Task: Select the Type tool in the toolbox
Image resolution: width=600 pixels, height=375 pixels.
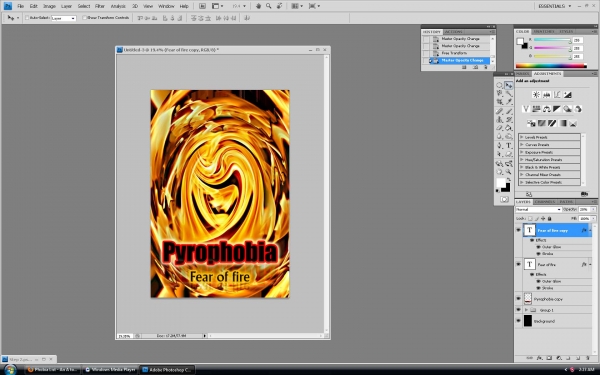Action: (x=509, y=145)
